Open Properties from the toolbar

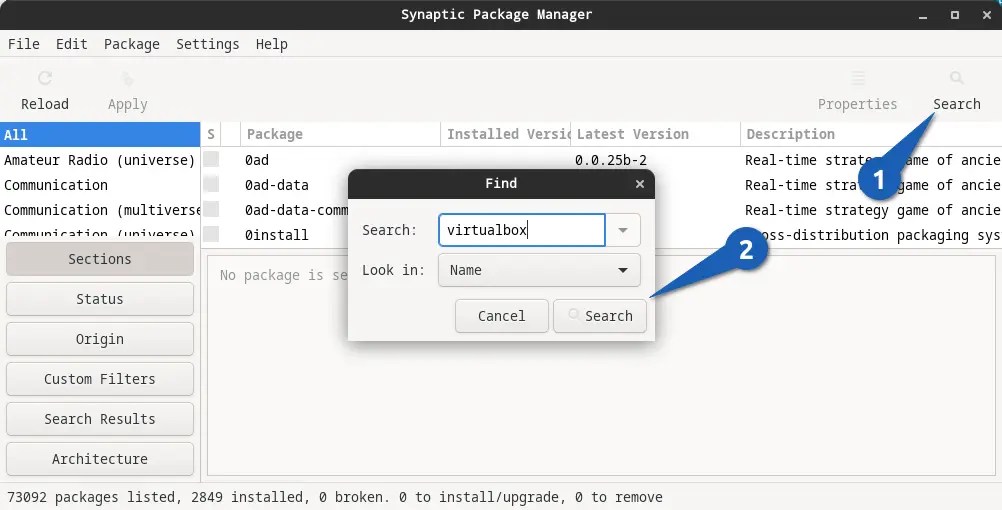click(858, 91)
